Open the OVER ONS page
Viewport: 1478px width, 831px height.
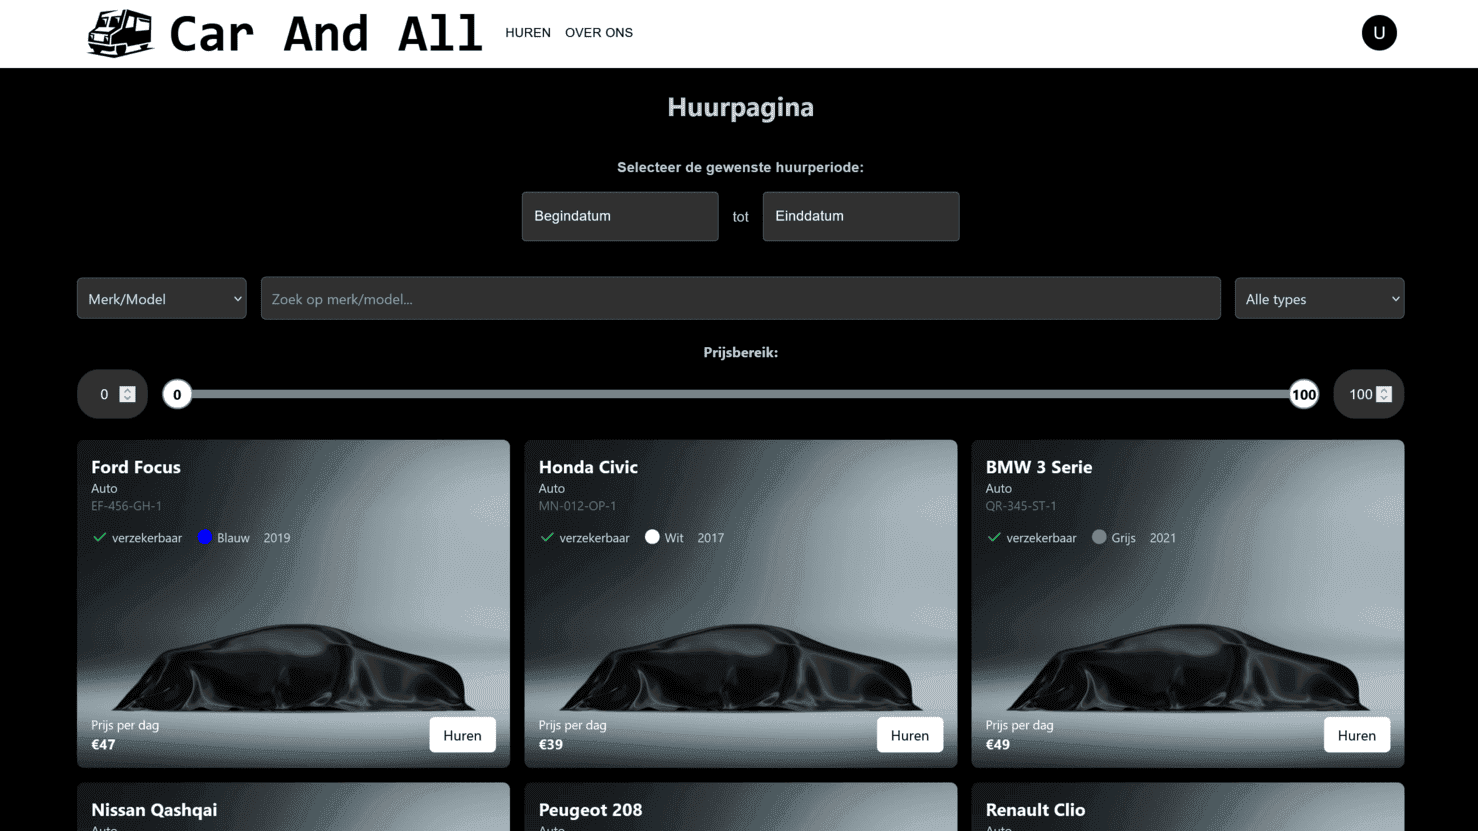point(599,33)
